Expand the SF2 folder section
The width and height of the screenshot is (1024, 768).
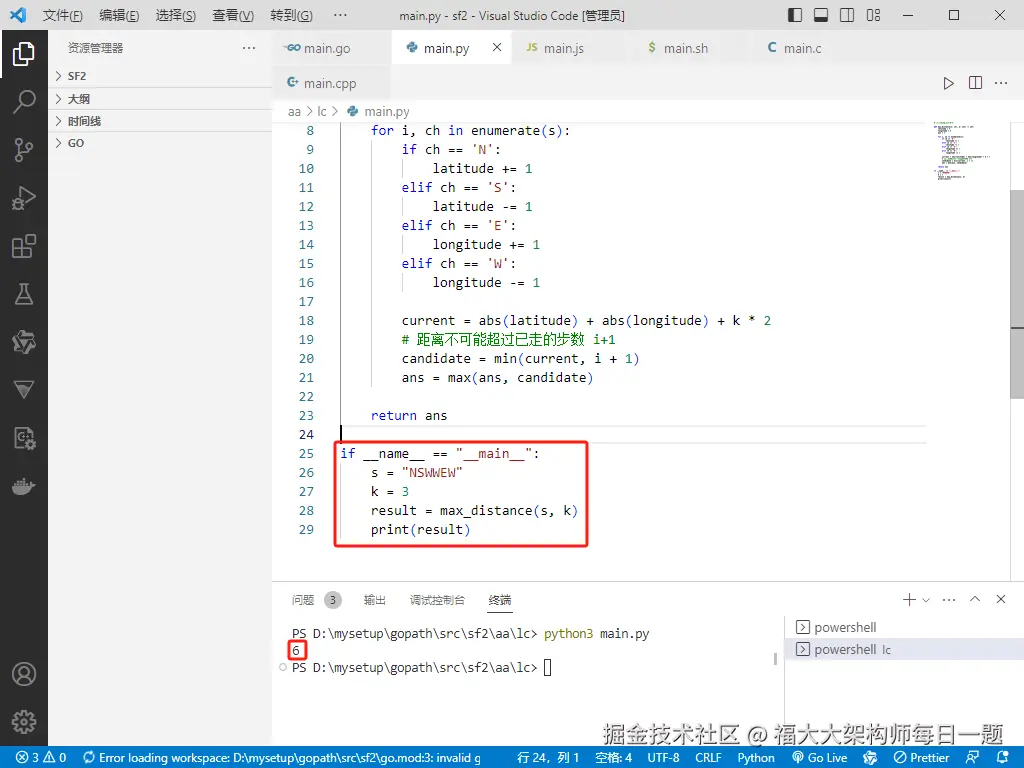click(x=161, y=76)
